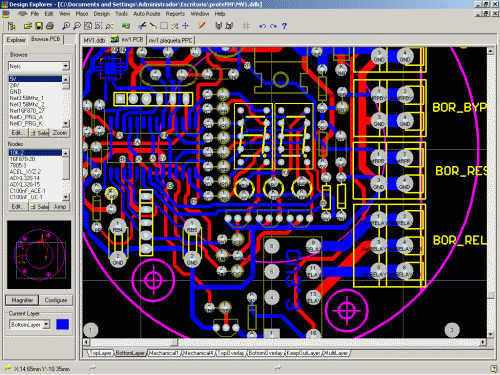Undo the last action via toolbar arrow

262,26
